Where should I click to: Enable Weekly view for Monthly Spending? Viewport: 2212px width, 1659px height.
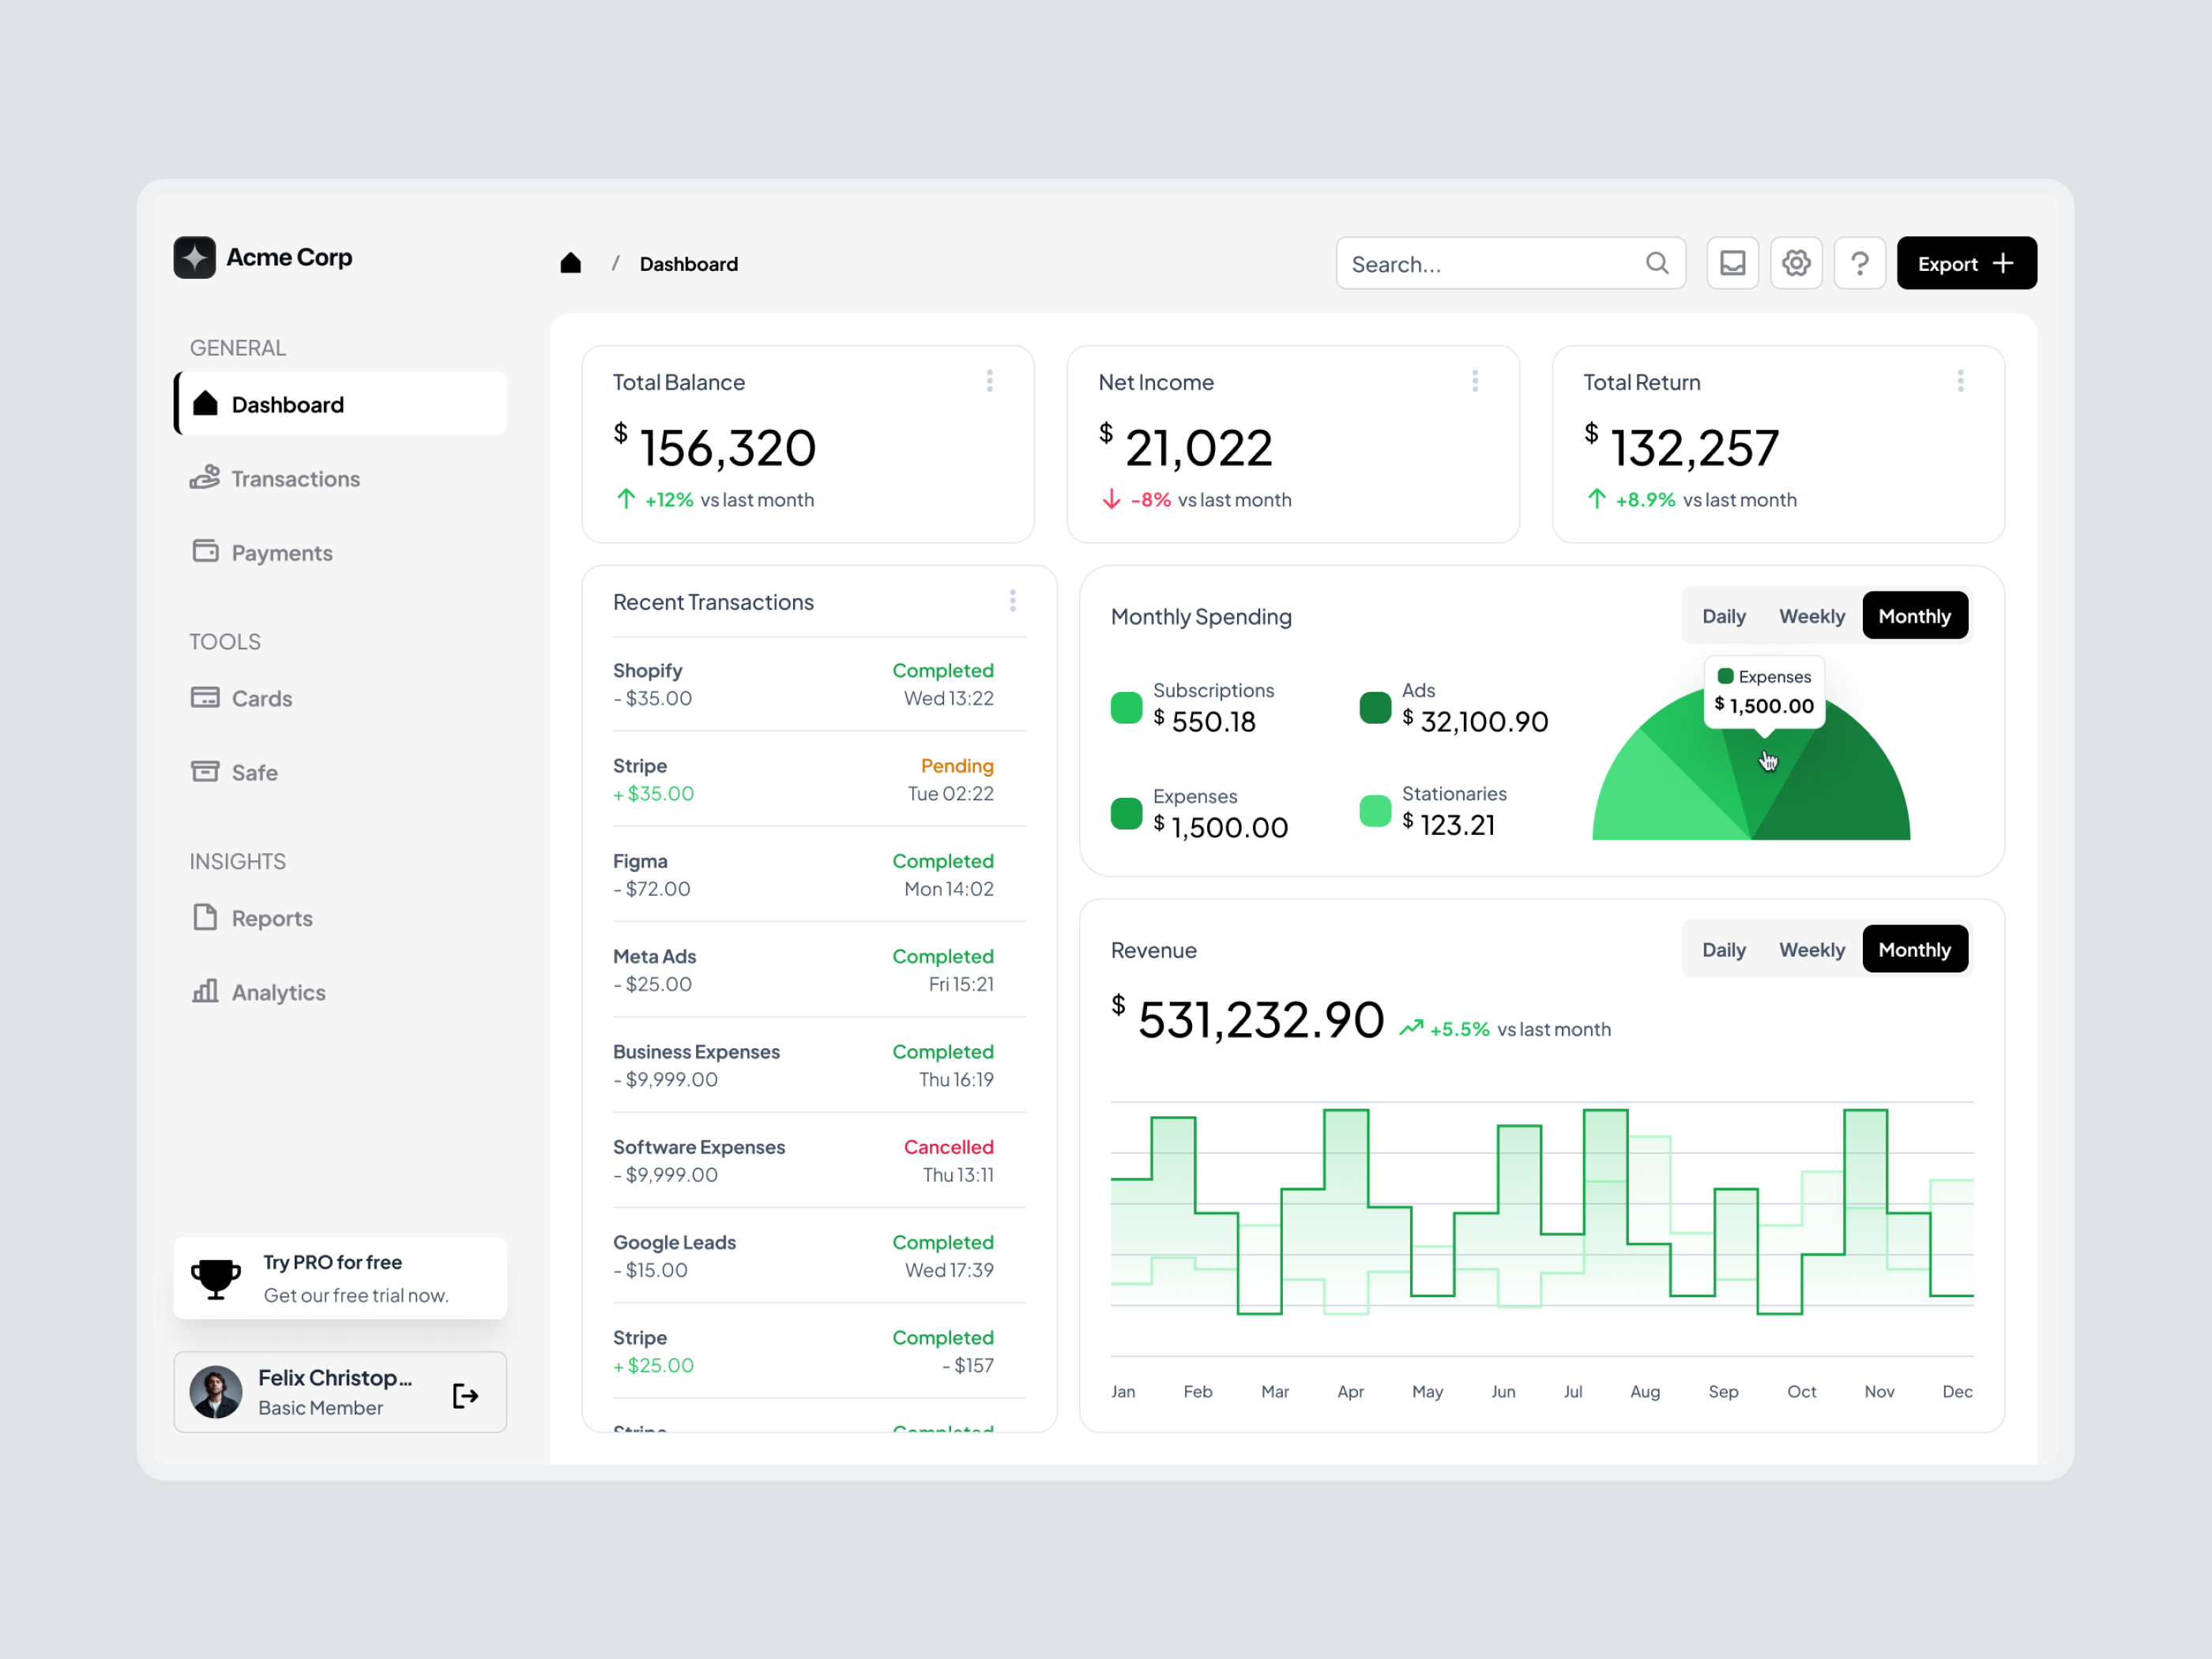point(1811,615)
